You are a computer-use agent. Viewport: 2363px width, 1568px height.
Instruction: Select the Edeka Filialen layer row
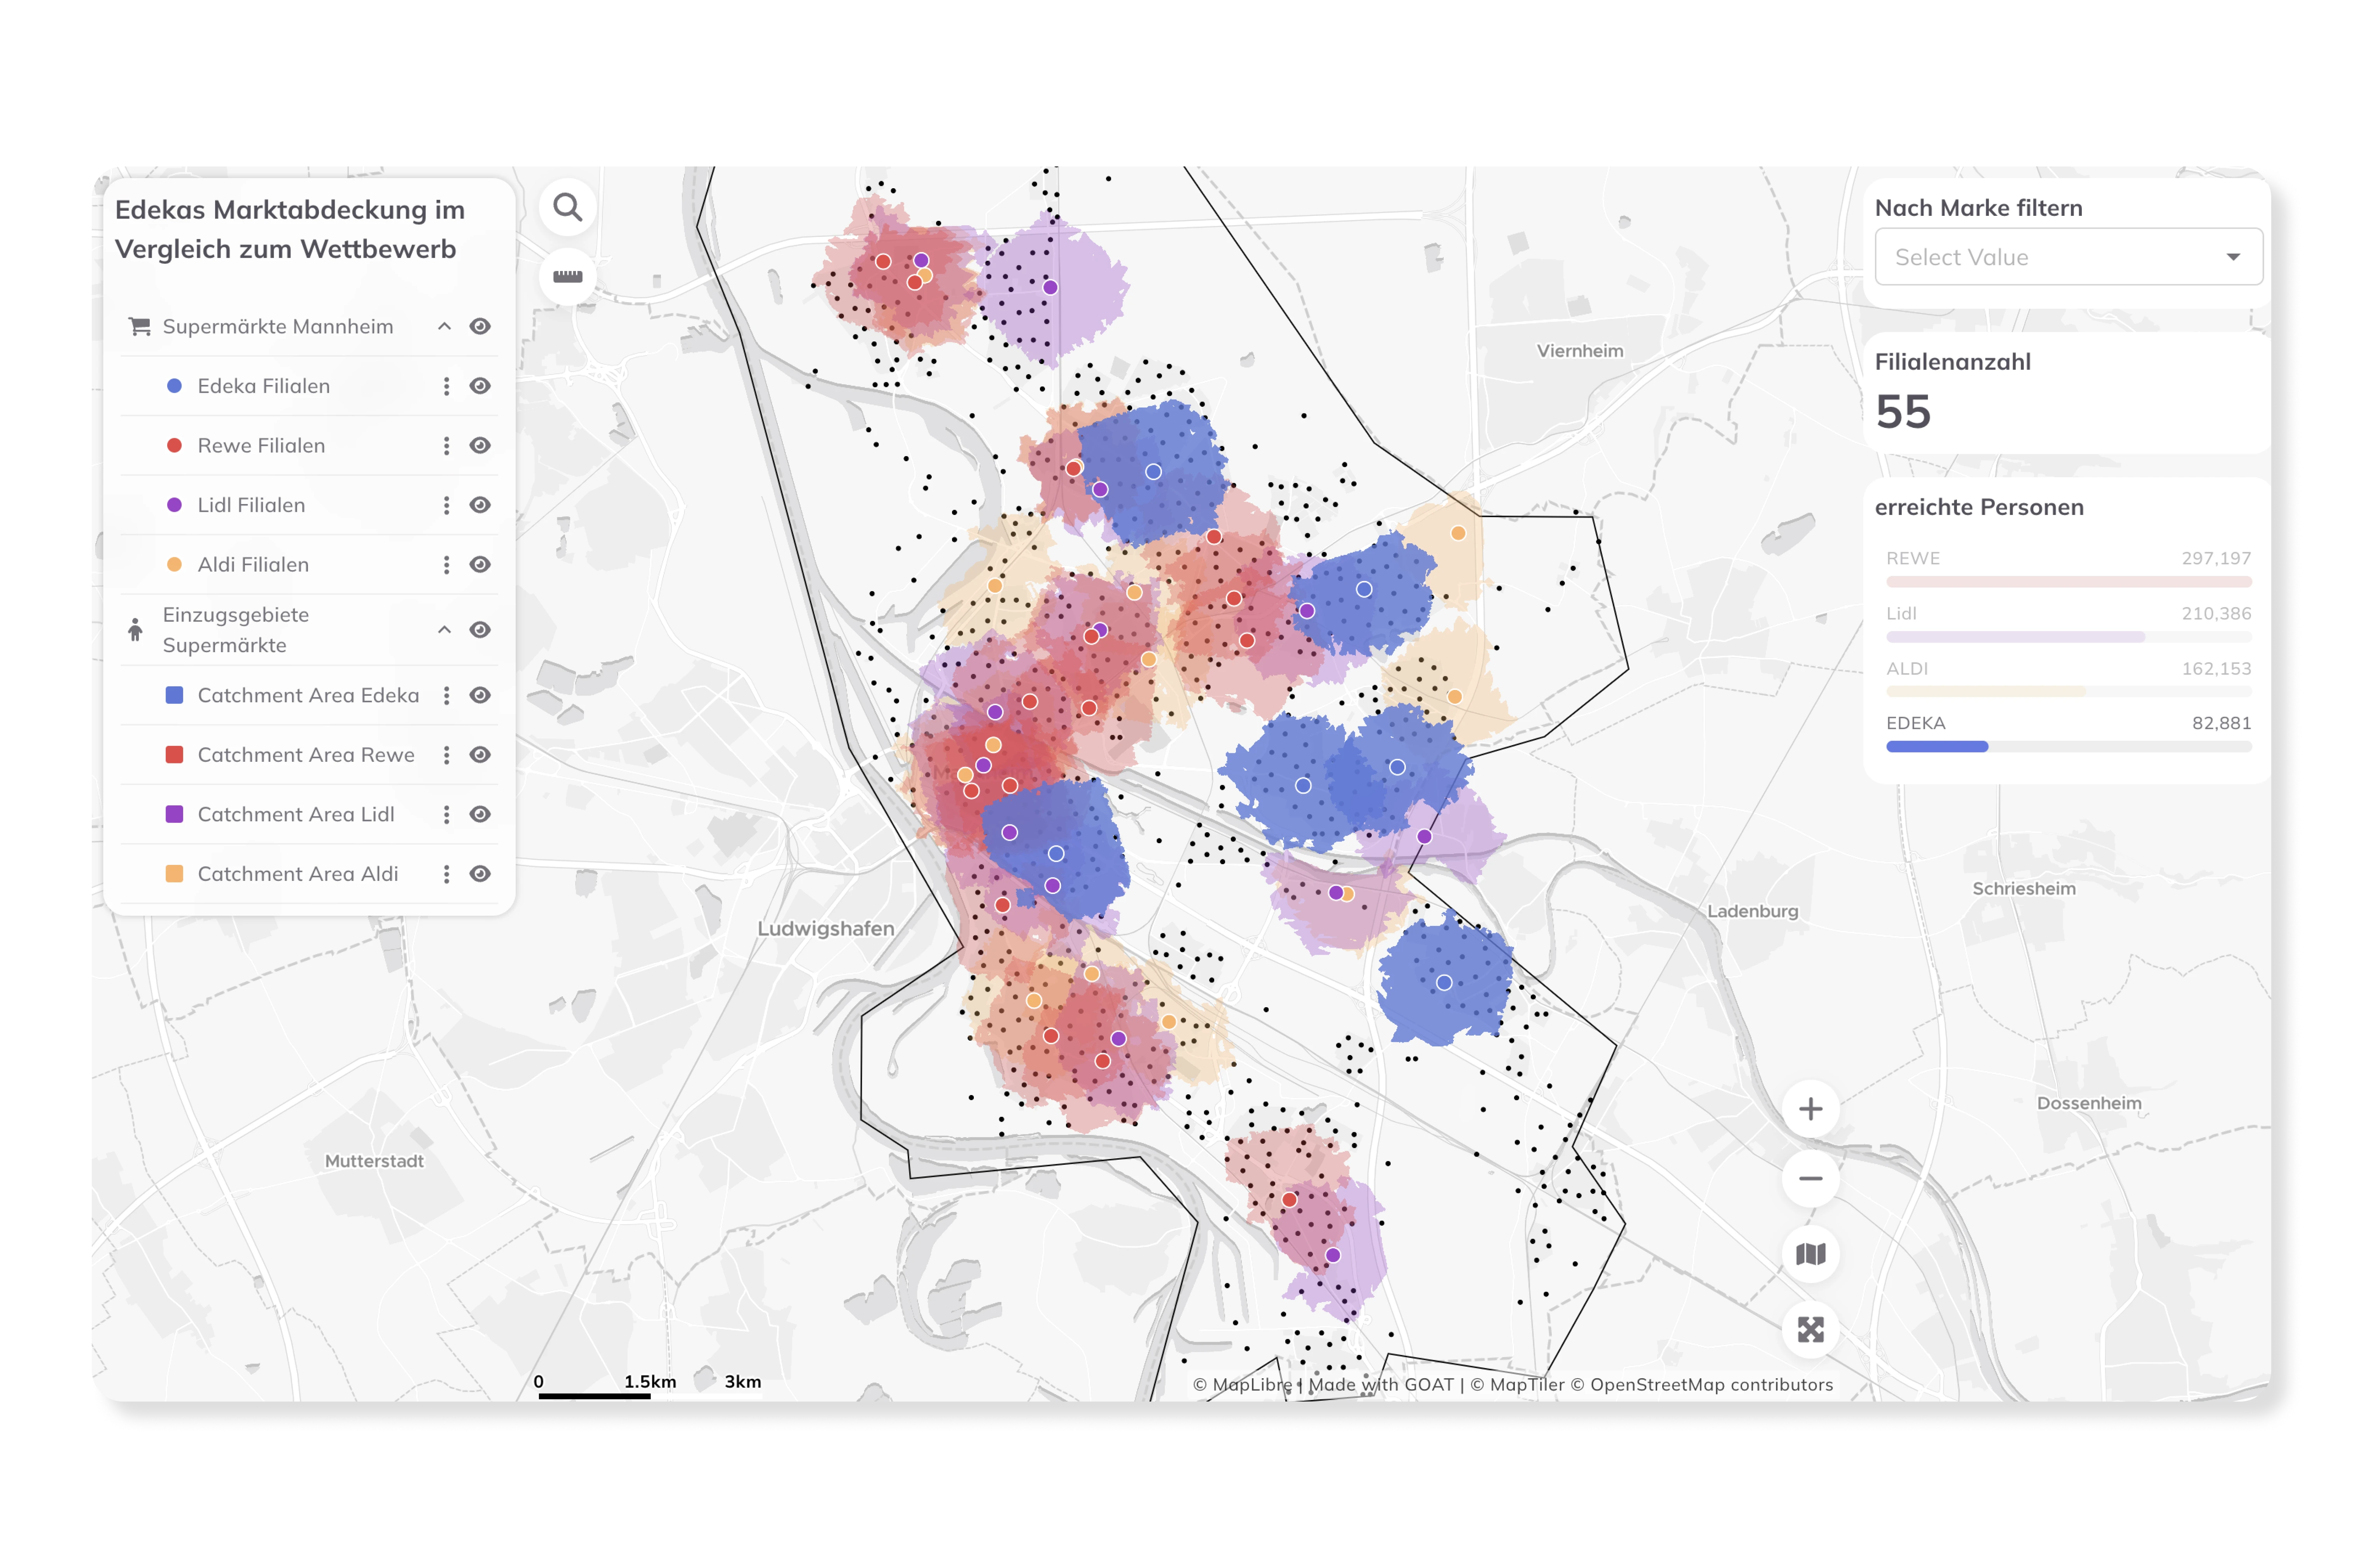coord(309,386)
